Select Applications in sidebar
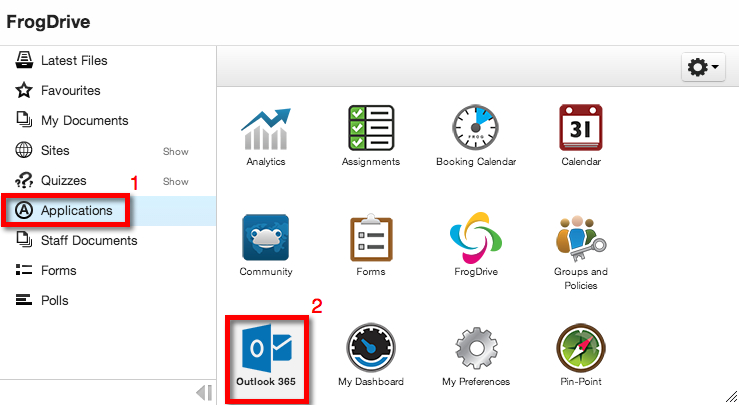The image size is (739, 405). pos(108,210)
